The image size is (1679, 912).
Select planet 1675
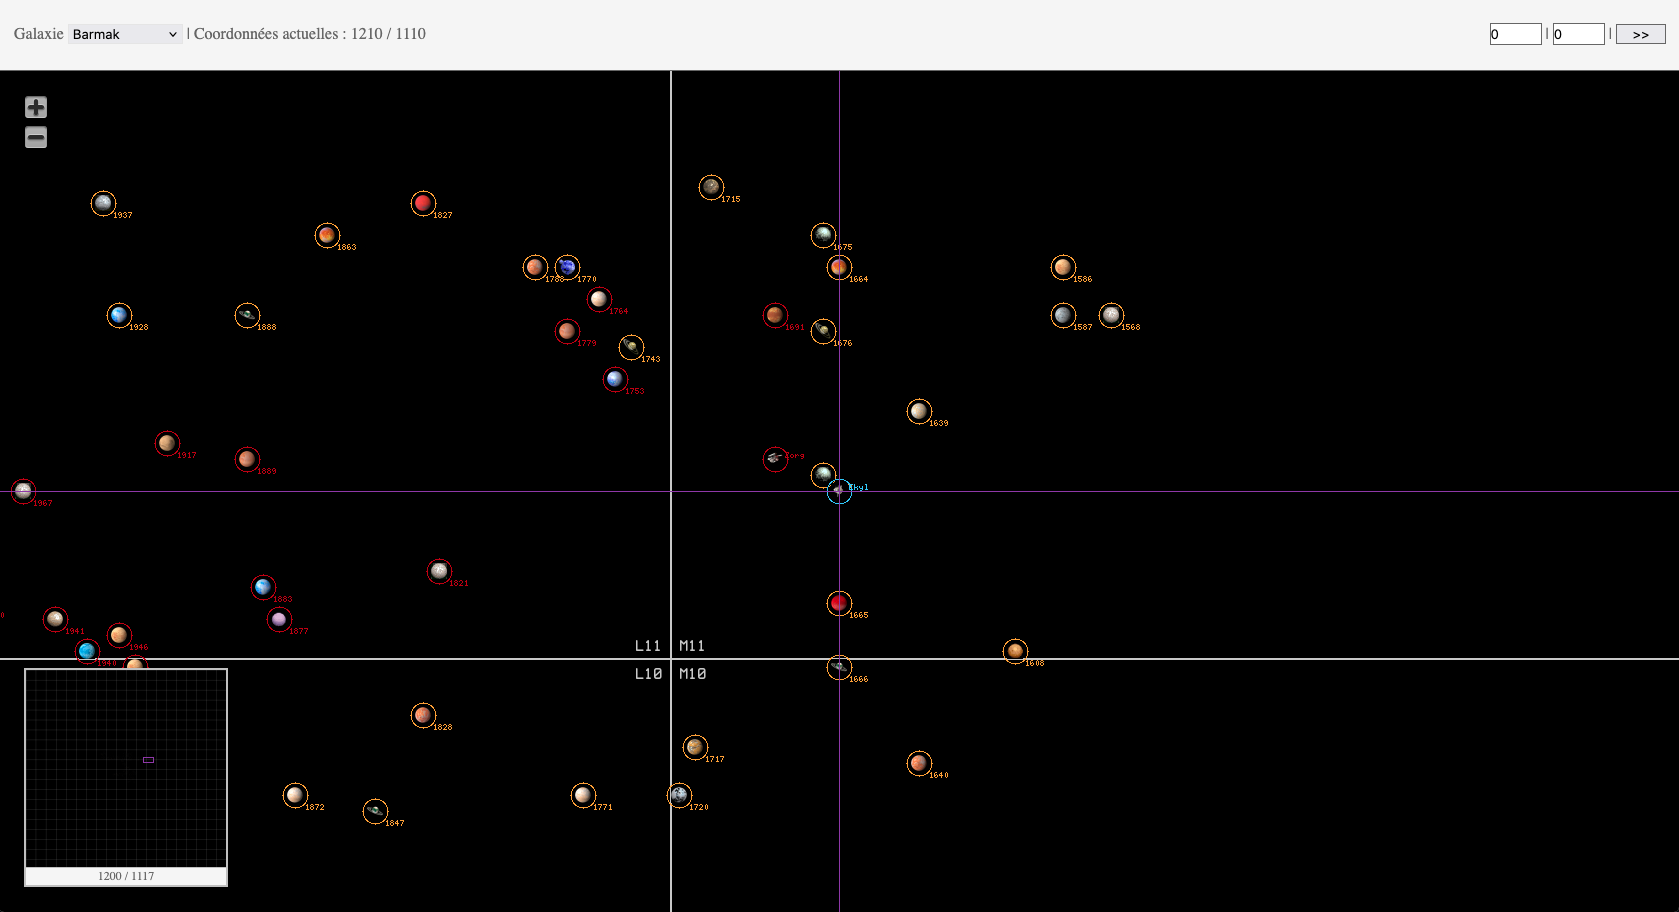point(823,235)
